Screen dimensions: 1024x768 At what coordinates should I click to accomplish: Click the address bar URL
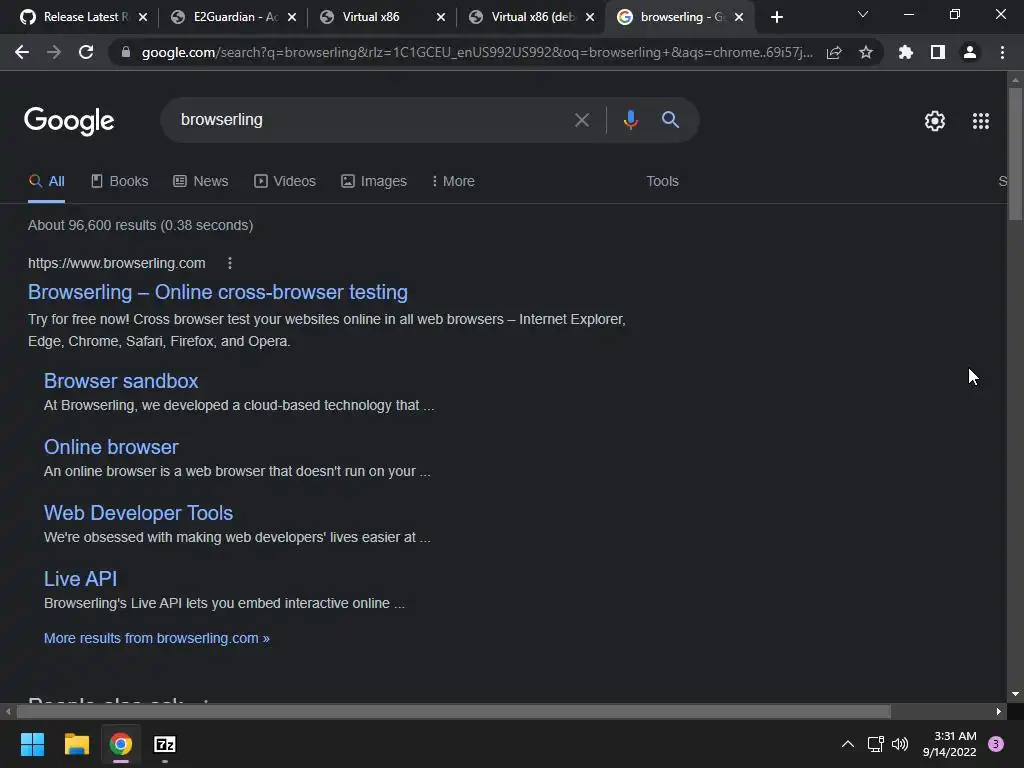477,52
